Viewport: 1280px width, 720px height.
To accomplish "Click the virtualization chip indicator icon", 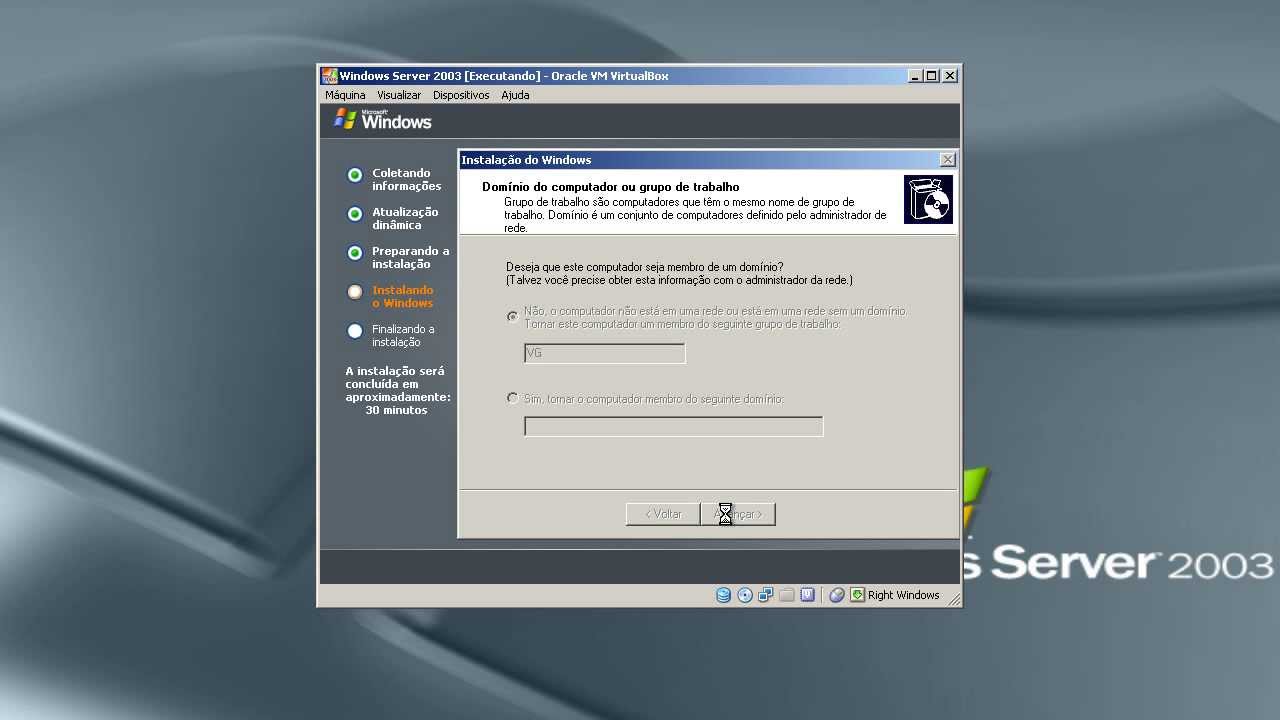I will 808,595.
